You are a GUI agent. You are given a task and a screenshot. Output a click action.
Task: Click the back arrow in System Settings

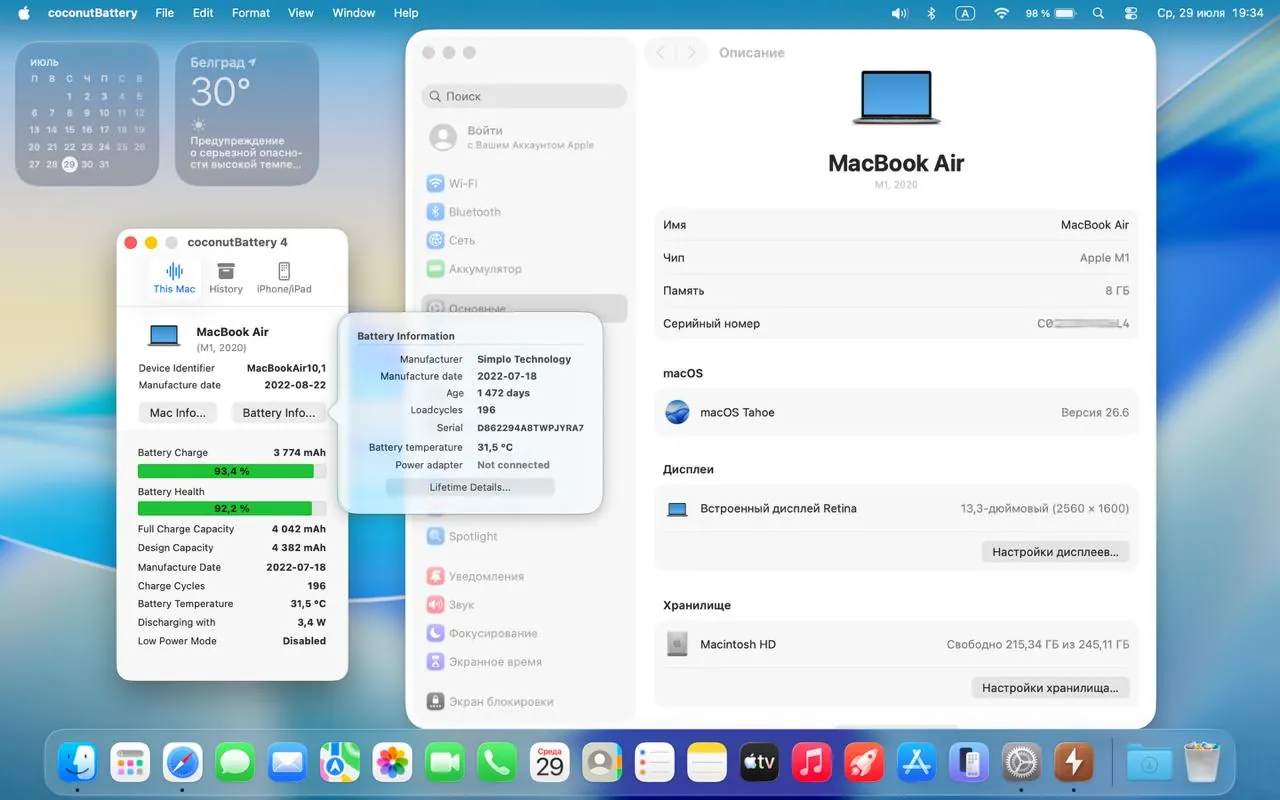pyautogui.click(x=660, y=53)
